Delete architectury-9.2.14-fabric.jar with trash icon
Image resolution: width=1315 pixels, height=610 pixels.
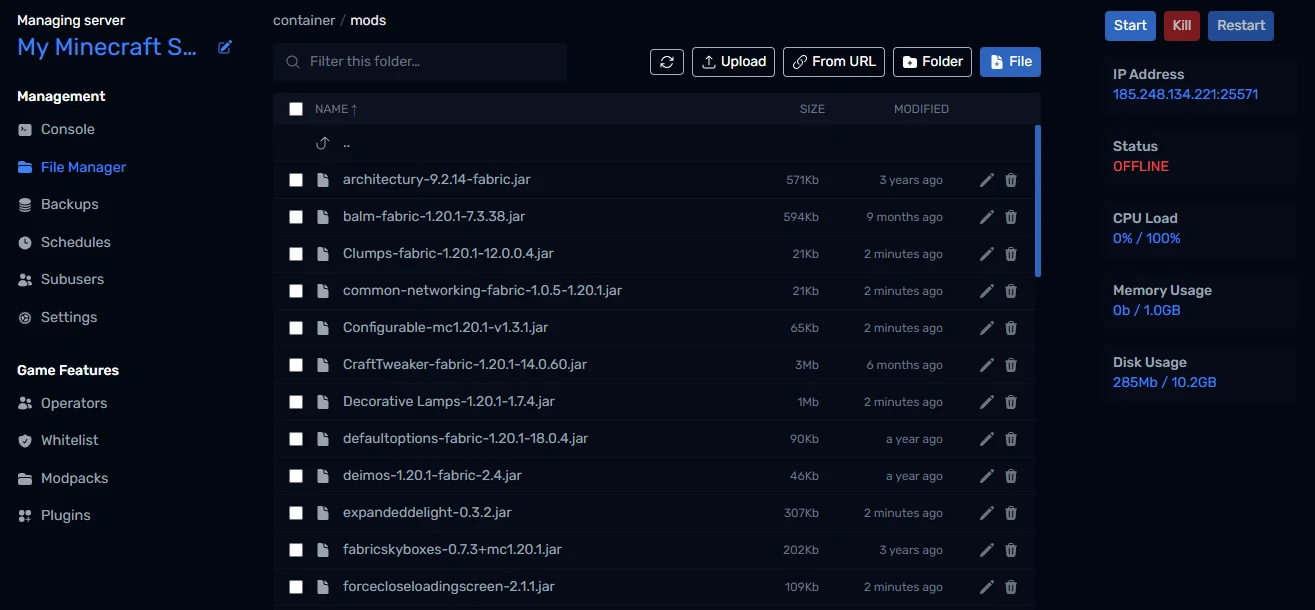point(1011,180)
